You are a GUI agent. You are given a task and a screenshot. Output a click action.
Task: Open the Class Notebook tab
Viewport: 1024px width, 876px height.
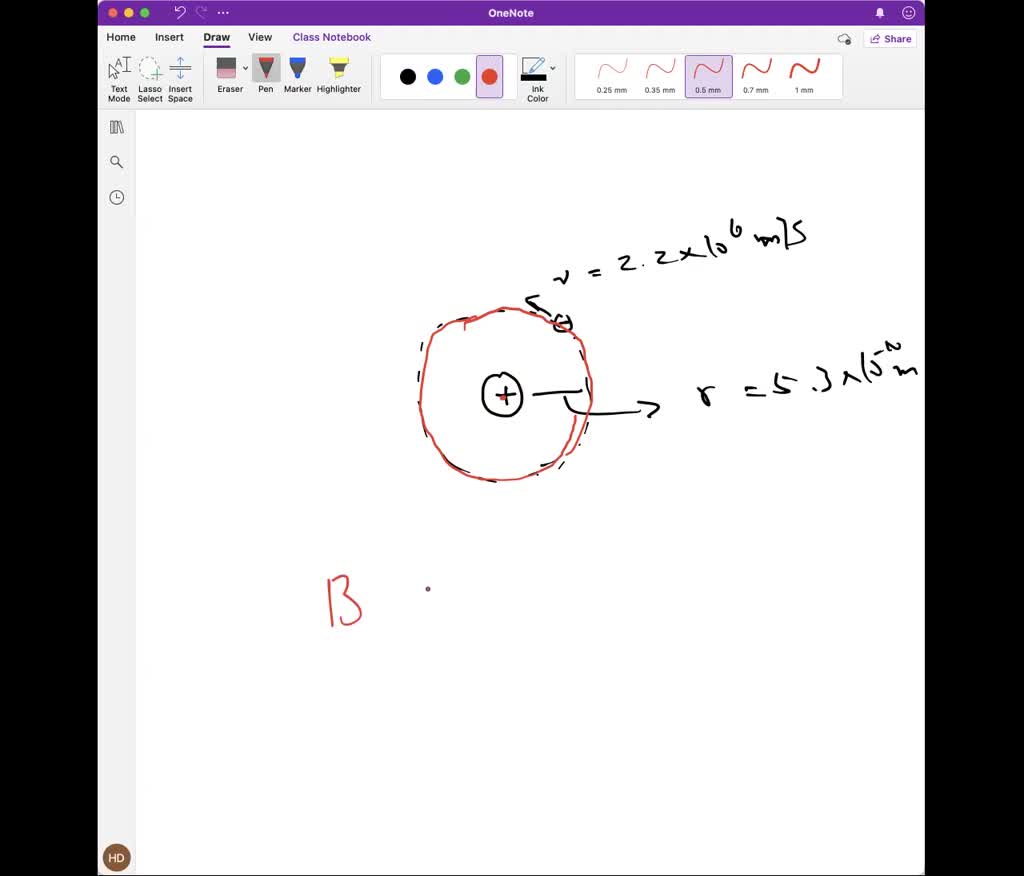(x=331, y=37)
